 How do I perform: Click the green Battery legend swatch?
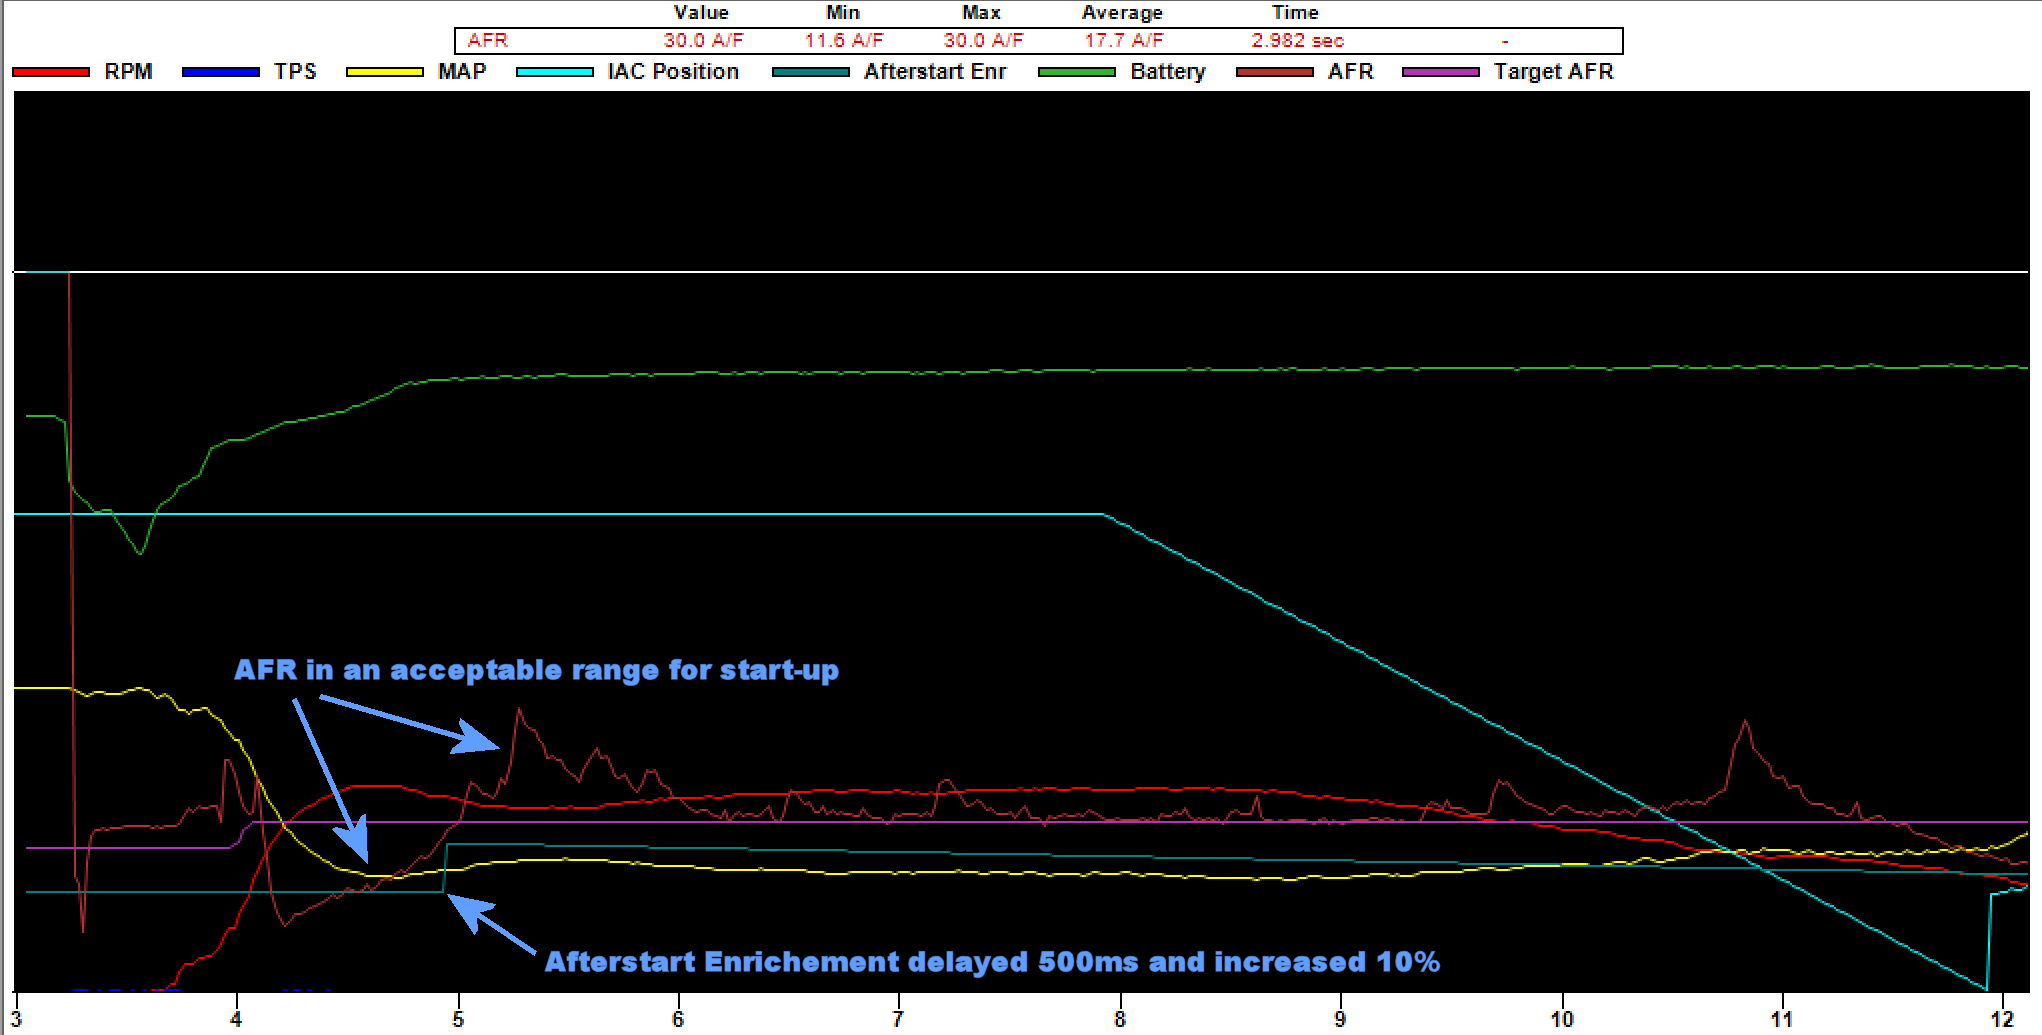click(x=1077, y=72)
